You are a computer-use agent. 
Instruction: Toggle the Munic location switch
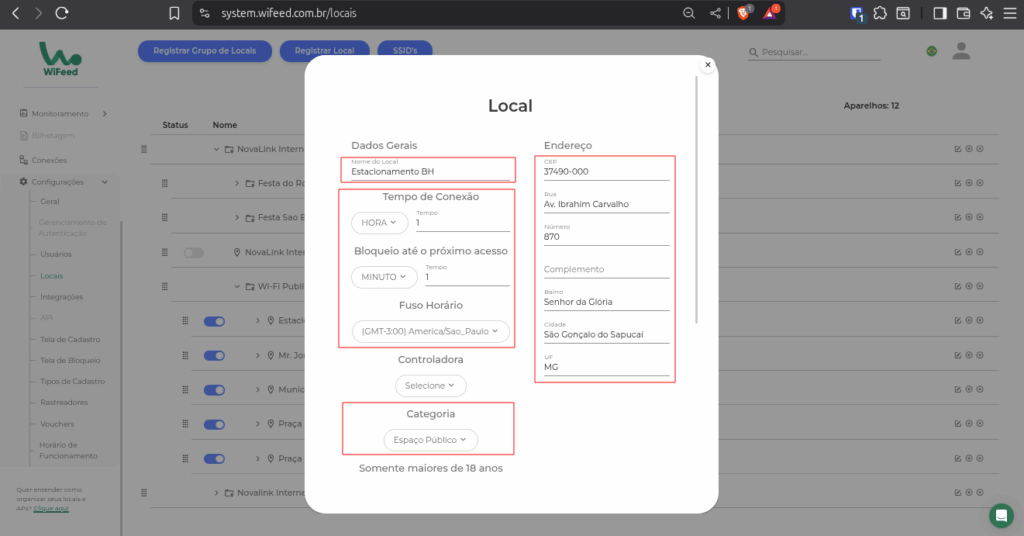coord(215,389)
